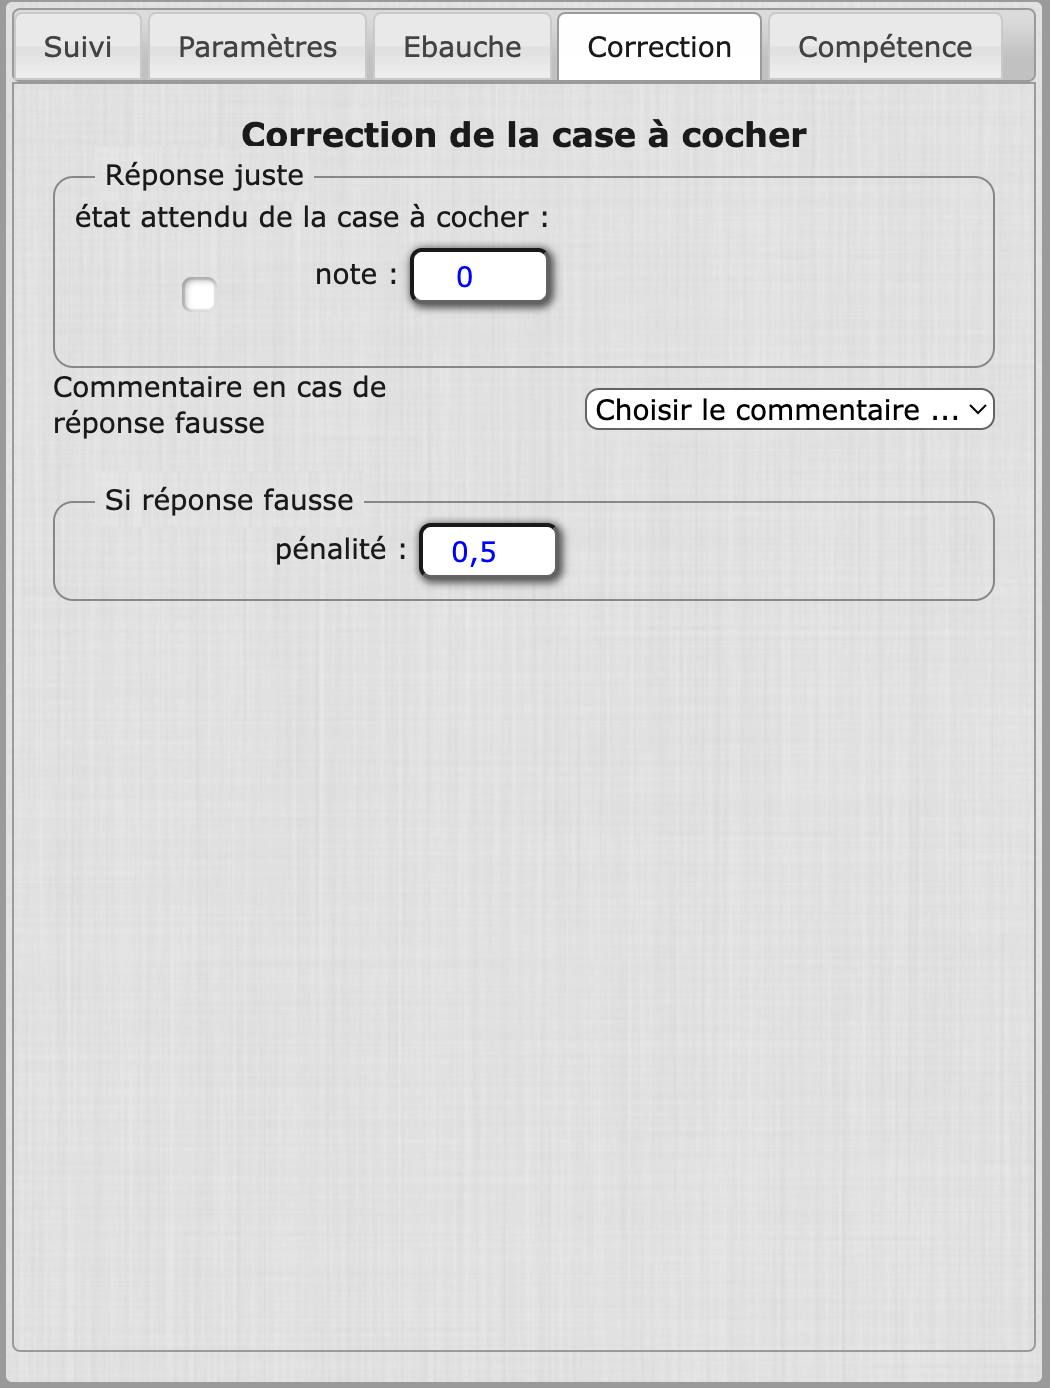Click the 'Correction de la case à cocher' heading
This screenshot has width=1050, height=1388.
(x=524, y=135)
